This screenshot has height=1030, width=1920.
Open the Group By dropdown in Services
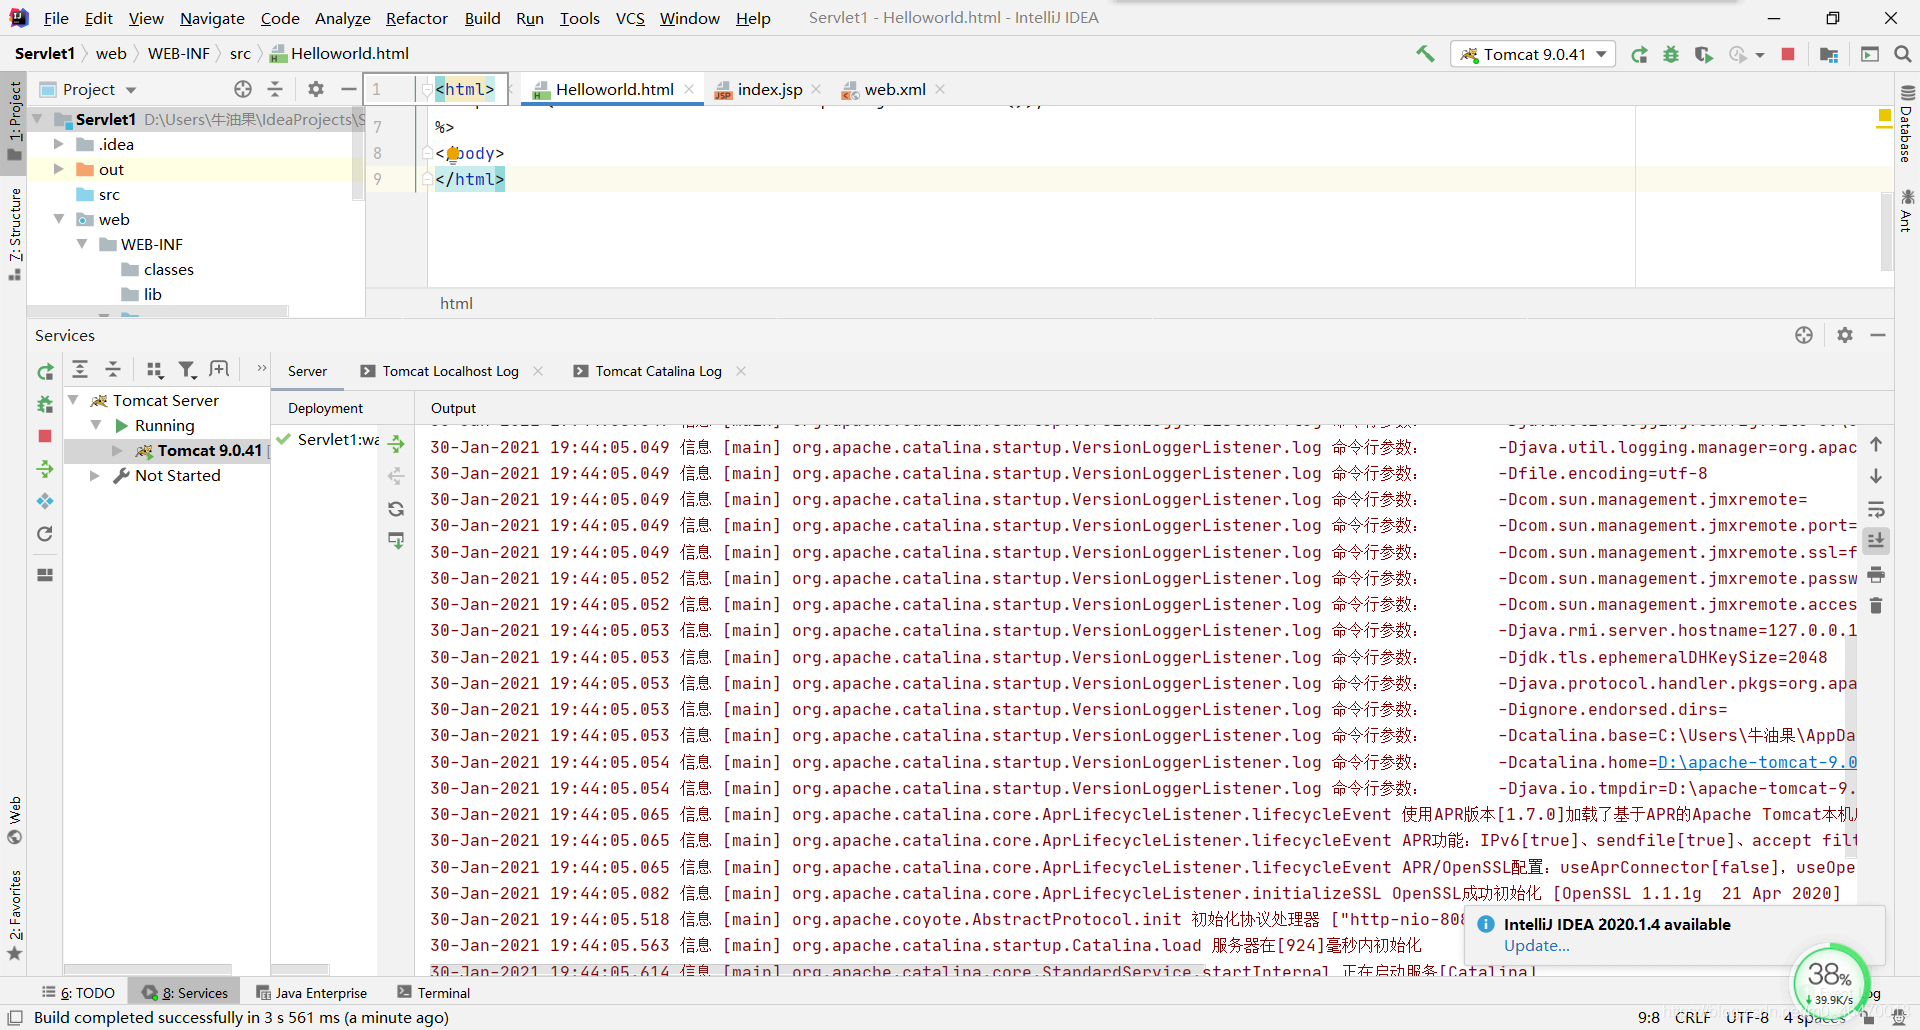[154, 370]
